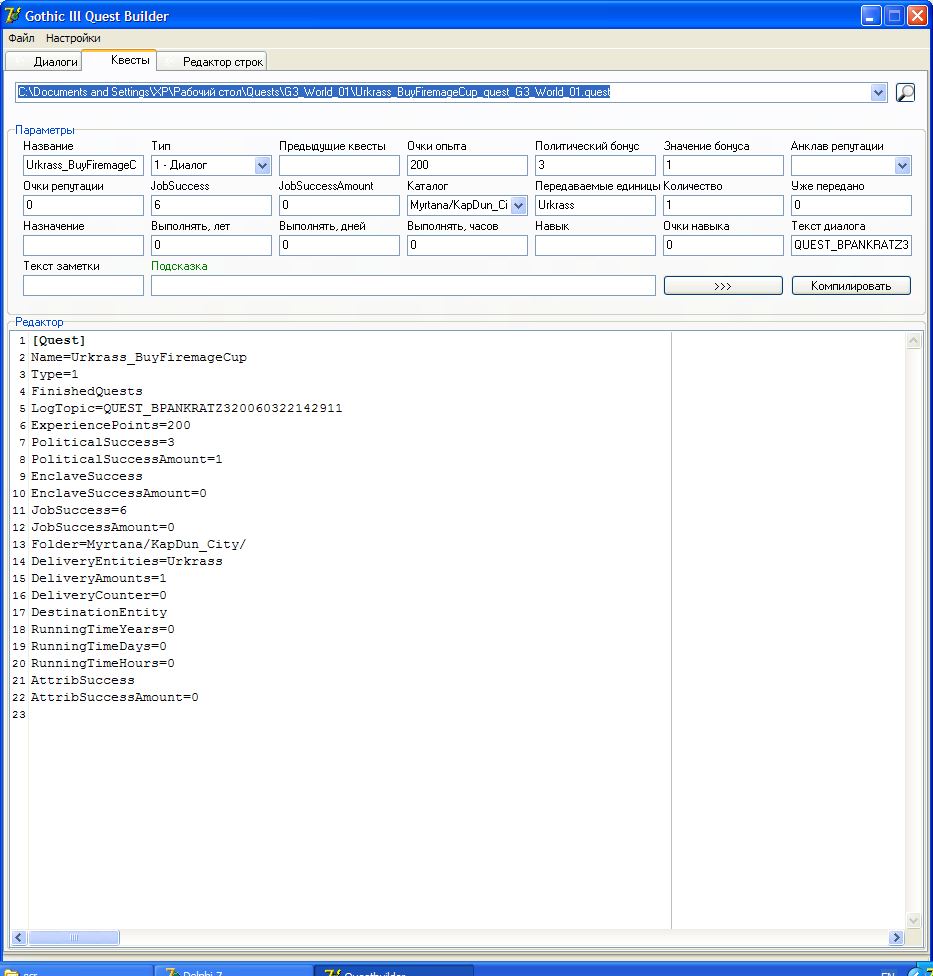Click the Очки навыка field
This screenshot has width=933, height=976.
[x=723, y=245]
